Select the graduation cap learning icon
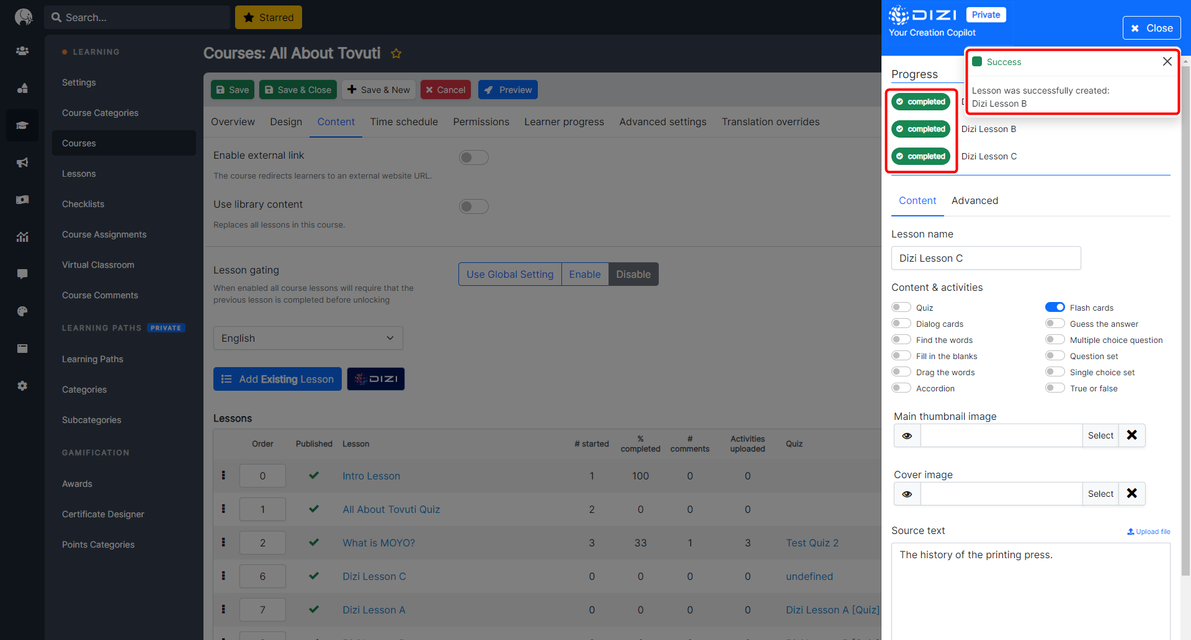 pos(22,125)
